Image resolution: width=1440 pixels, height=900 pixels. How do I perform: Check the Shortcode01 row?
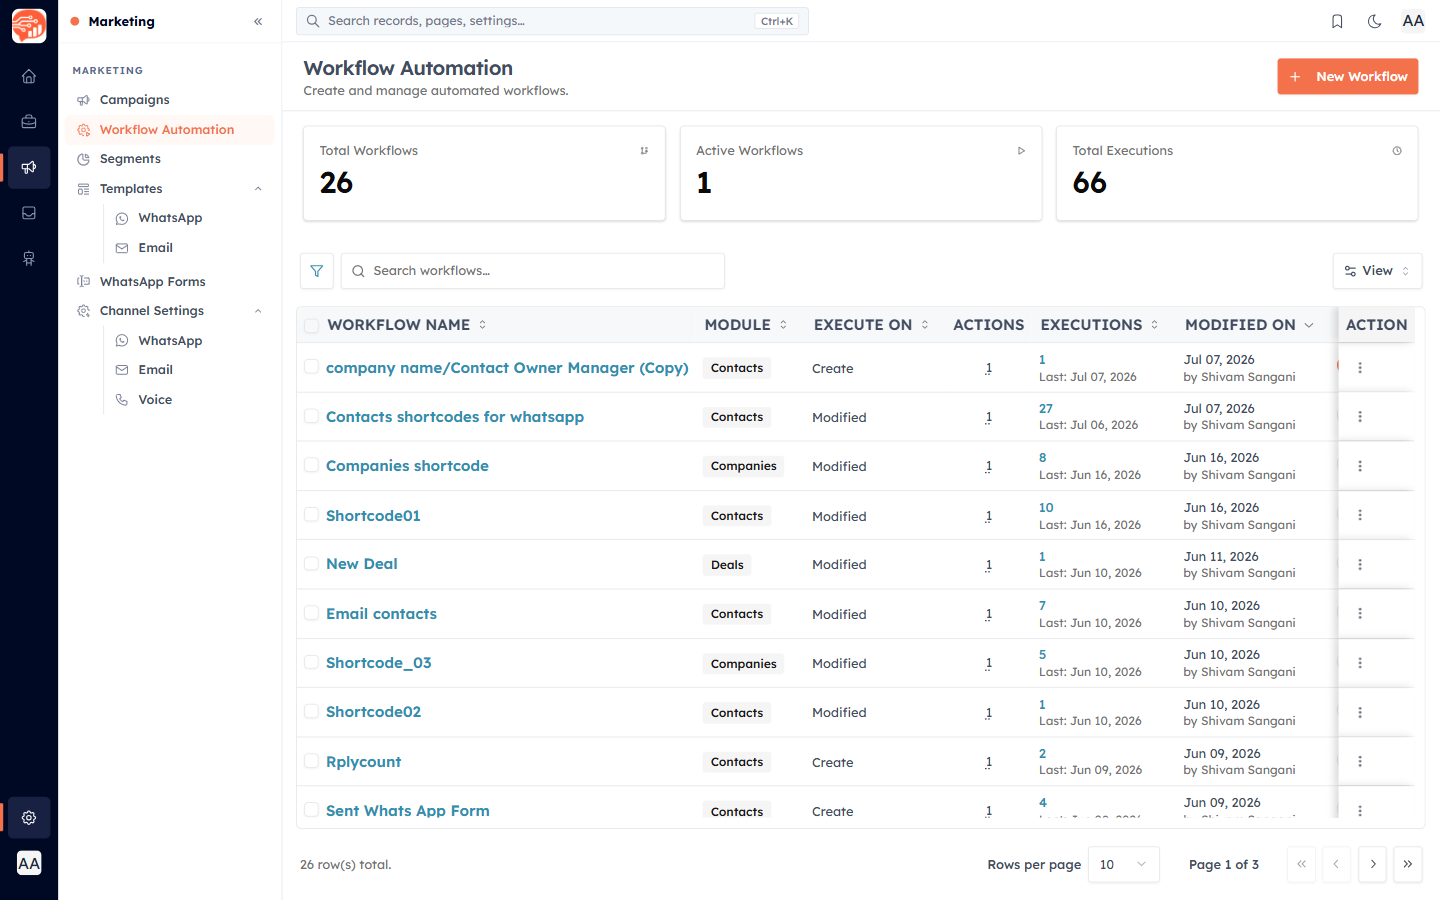pos(312,515)
